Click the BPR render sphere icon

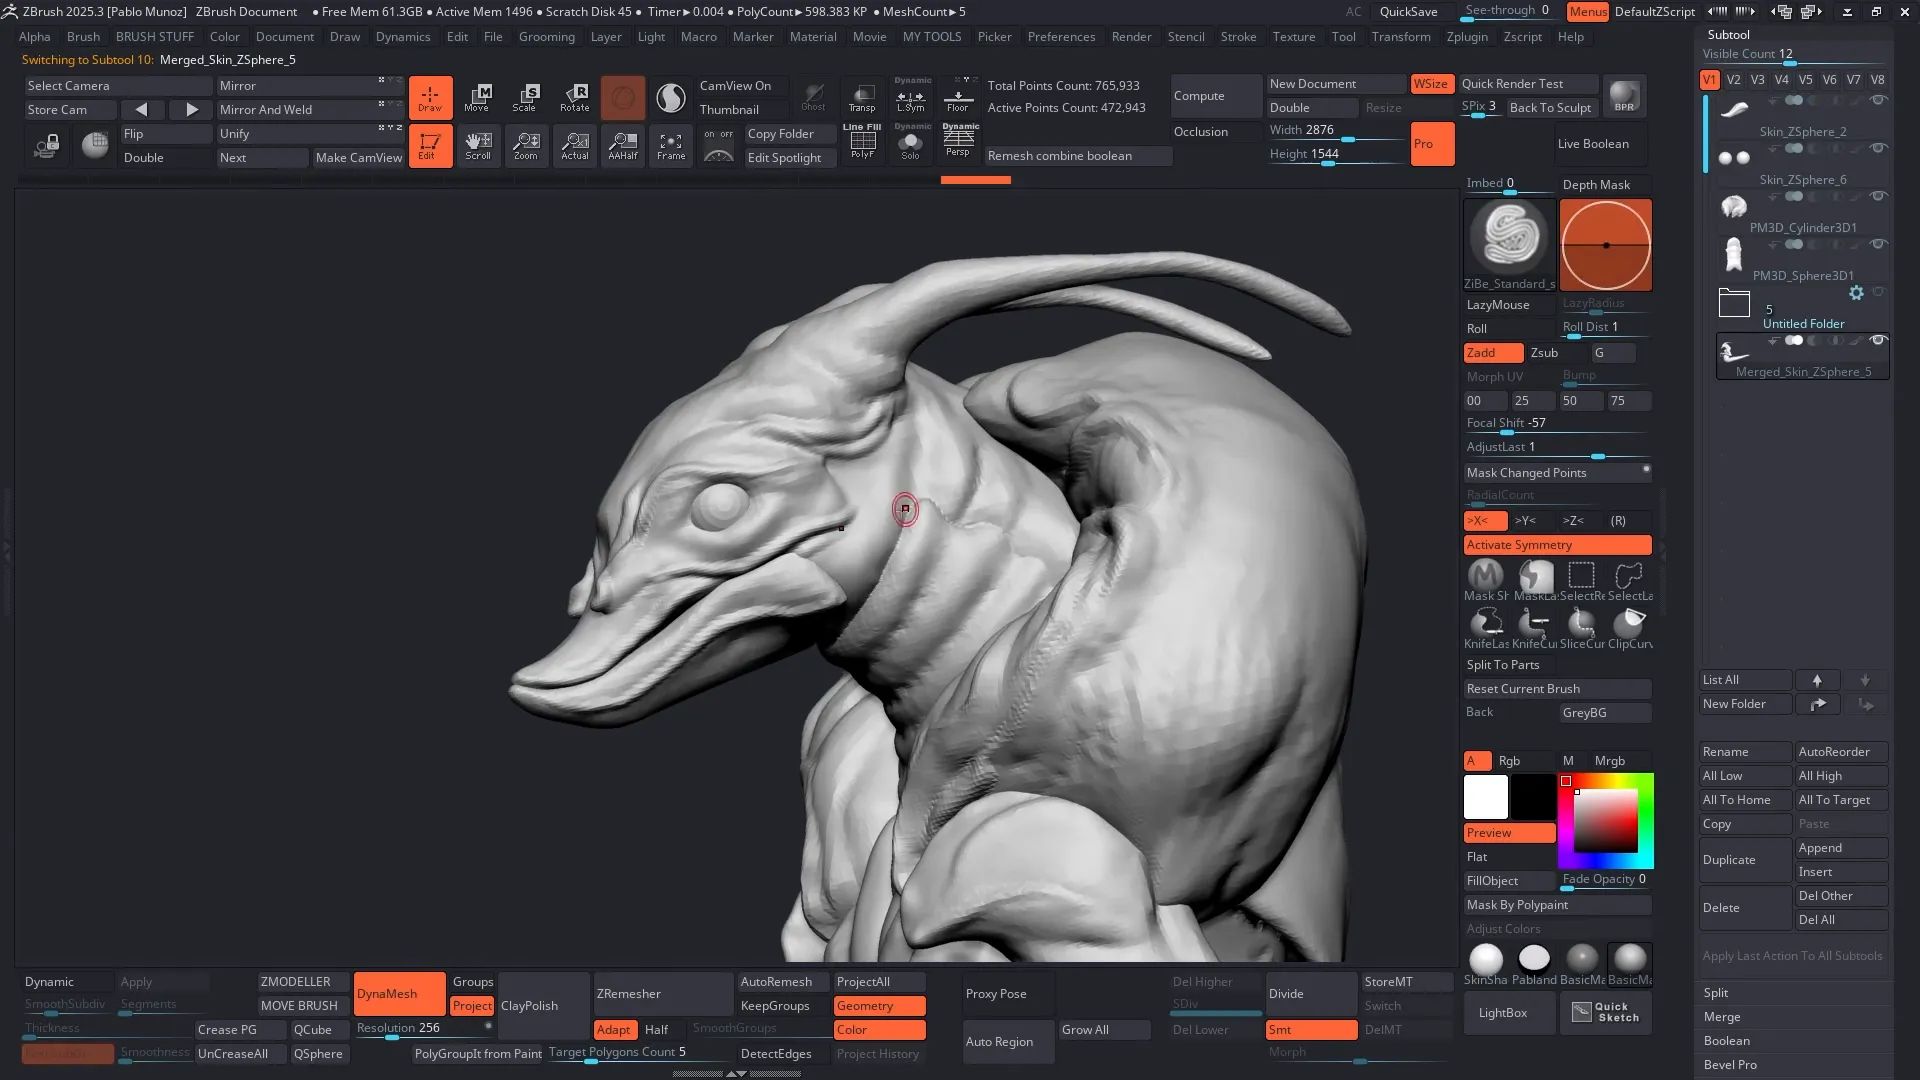pos(1624,96)
